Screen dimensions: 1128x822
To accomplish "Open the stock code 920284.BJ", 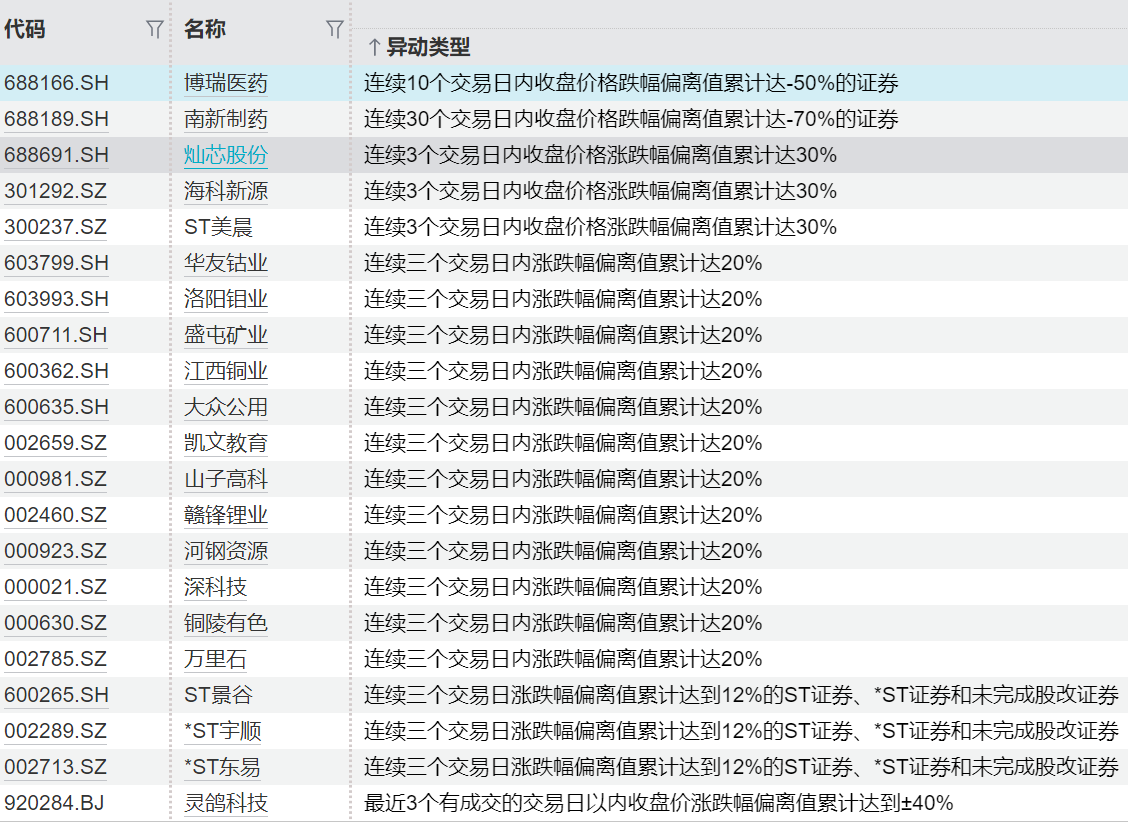I will pyautogui.click(x=54, y=803).
